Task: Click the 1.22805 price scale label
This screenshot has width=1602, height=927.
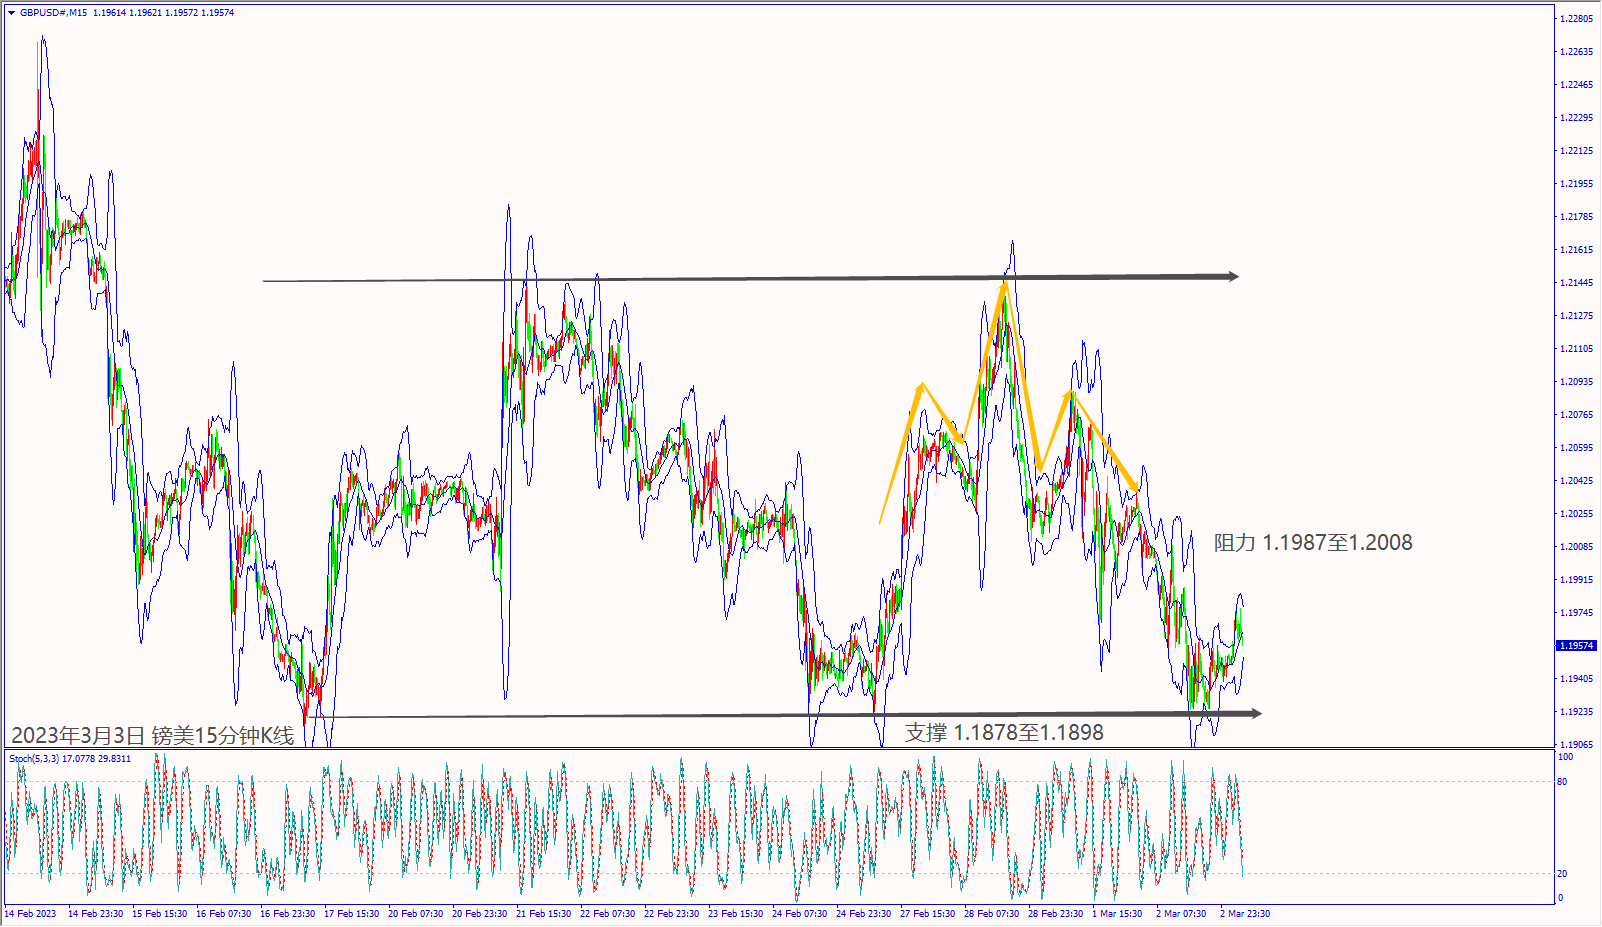Action: pos(1576,19)
